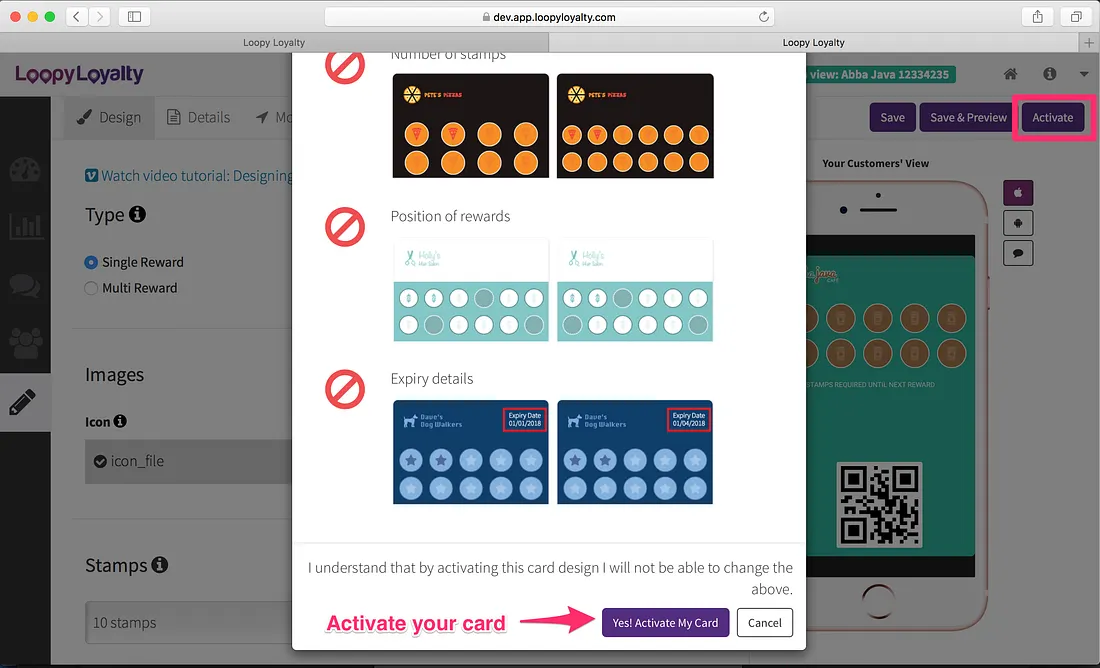
Task: Open the pencil card design sidebar icon
Action: [x=22, y=403]
